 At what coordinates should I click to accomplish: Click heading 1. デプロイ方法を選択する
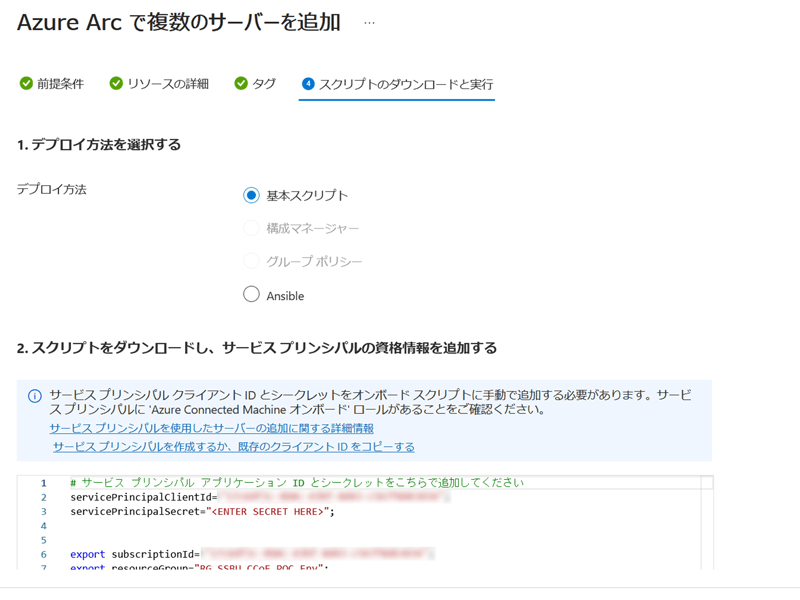(99, 145)
